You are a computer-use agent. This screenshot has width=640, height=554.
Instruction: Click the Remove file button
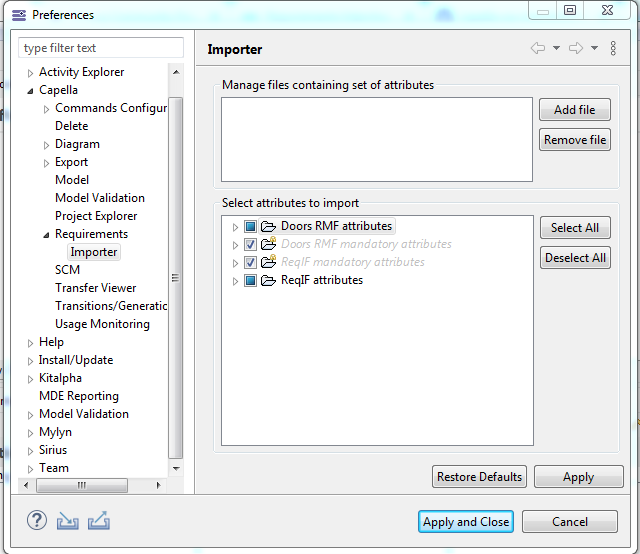tap(575, 140)
